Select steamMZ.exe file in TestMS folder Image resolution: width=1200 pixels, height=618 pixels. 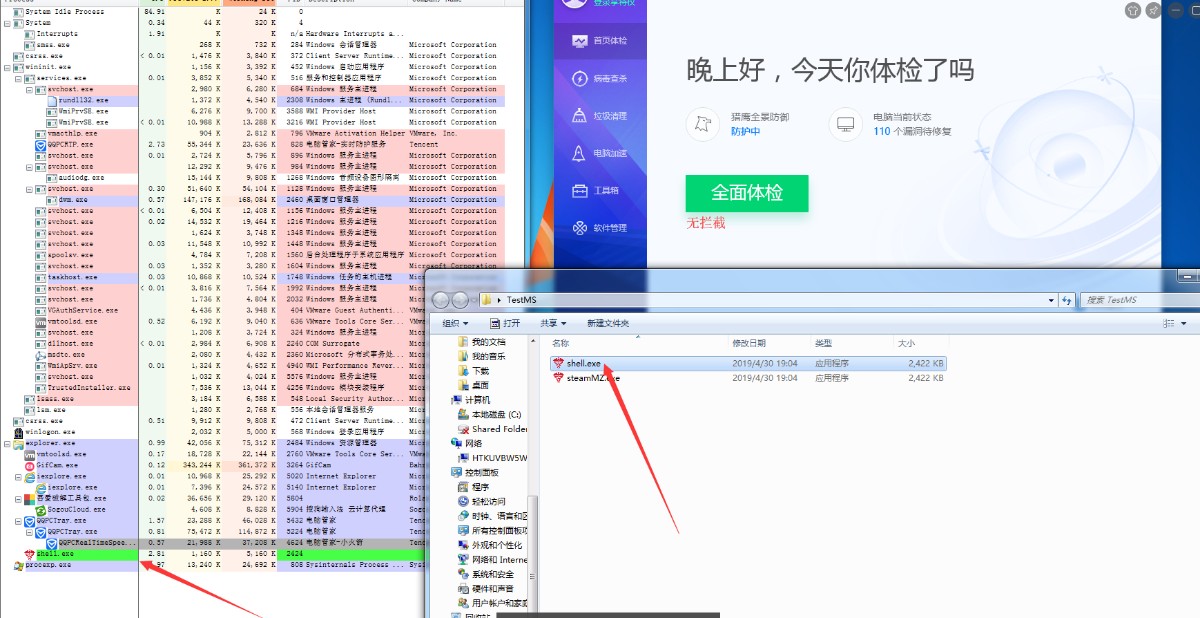coord(748,378)
